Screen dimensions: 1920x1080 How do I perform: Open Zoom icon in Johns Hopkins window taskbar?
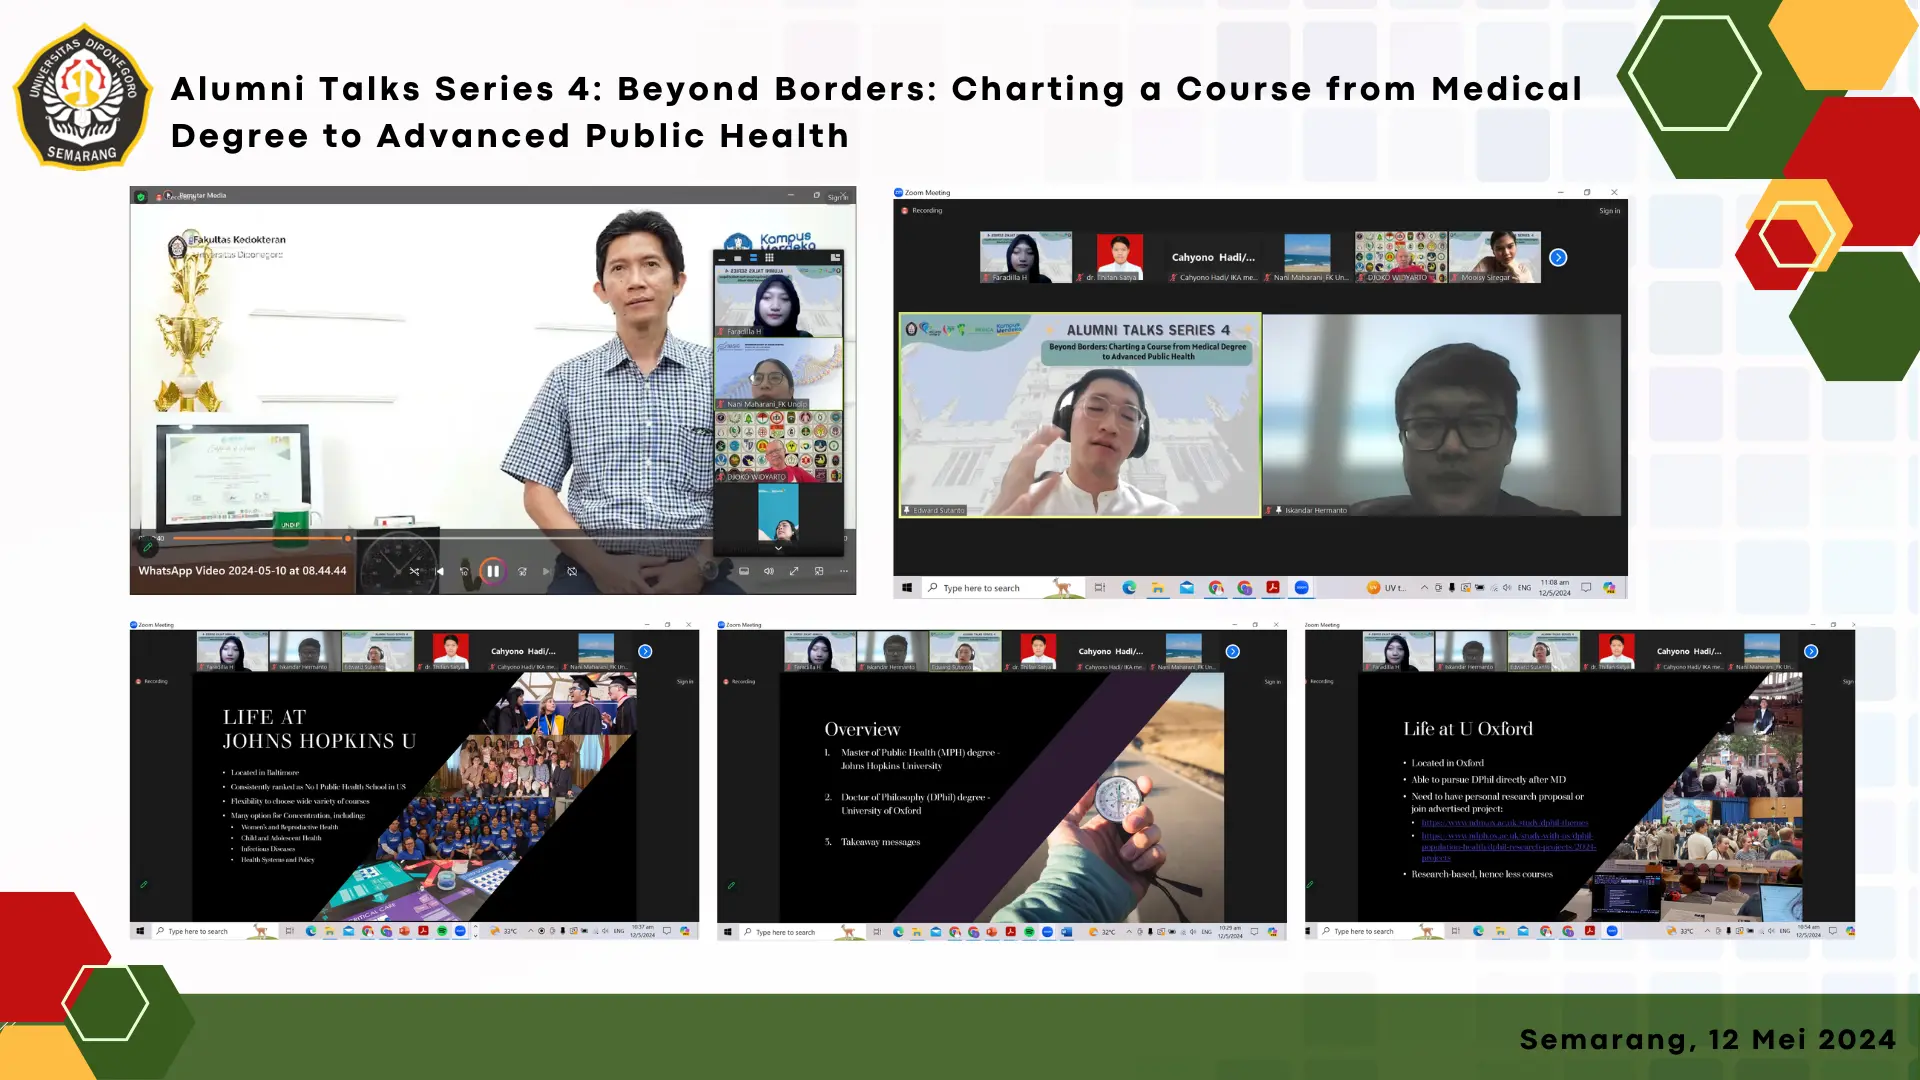click(460, 931)
